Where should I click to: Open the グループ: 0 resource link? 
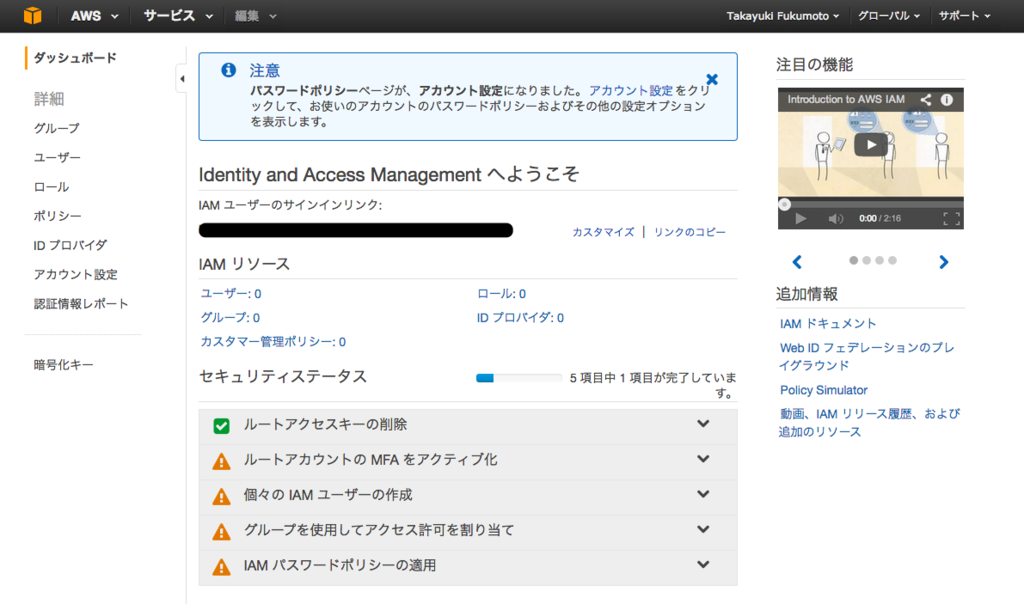[230, 317]
